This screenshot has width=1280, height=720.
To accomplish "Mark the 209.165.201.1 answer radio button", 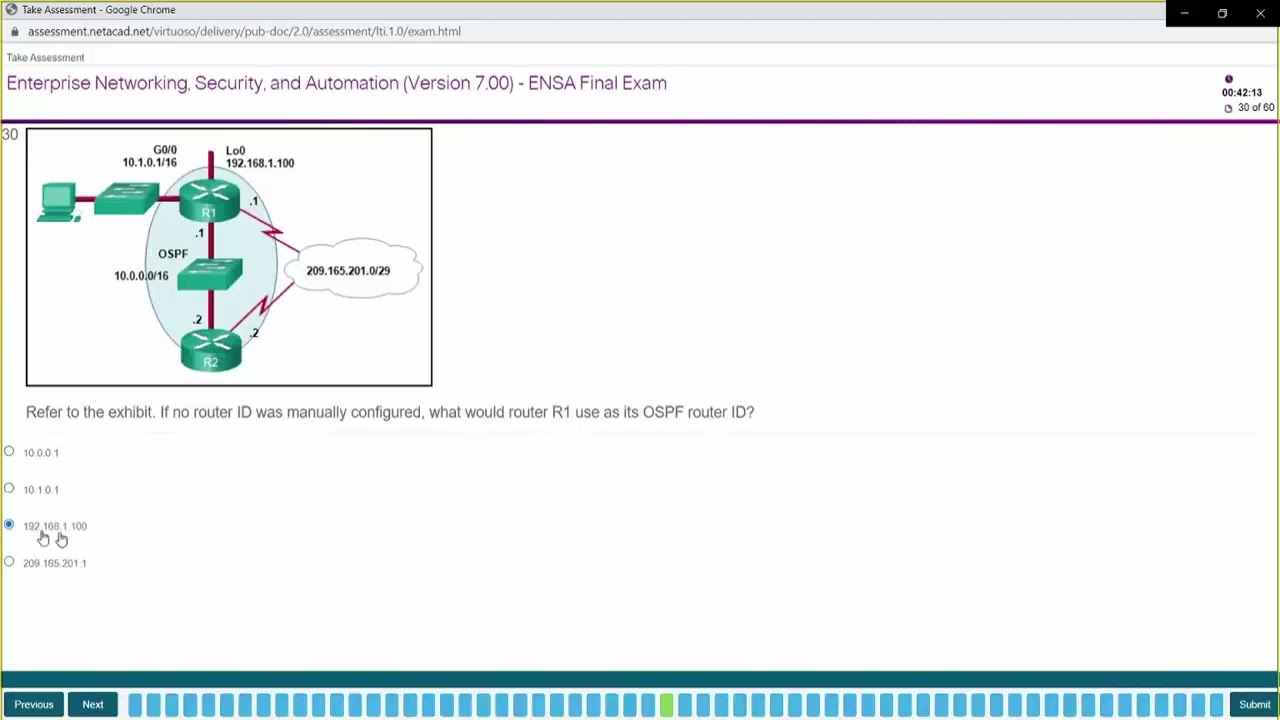I will 9,561.
